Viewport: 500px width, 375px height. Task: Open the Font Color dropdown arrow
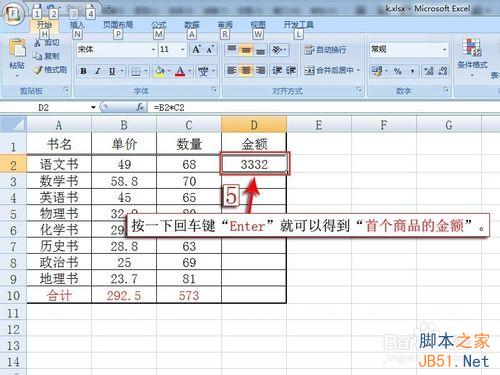pyautogui.click(x=190, y=71)
